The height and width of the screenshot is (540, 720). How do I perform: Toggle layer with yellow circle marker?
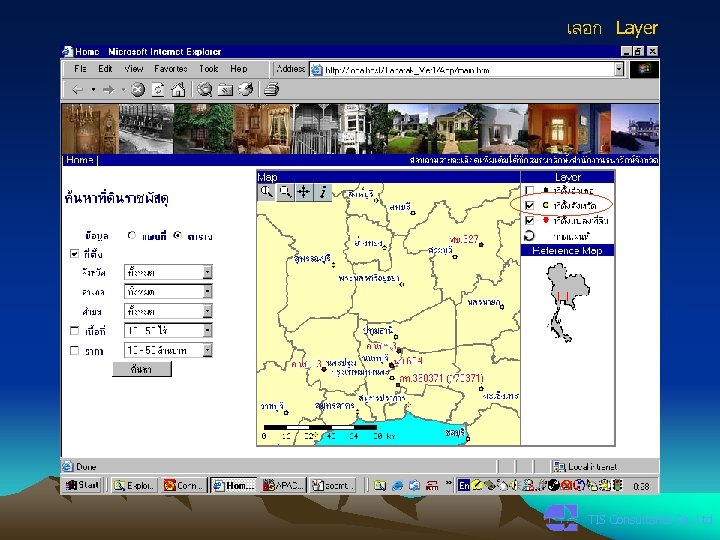529,205
